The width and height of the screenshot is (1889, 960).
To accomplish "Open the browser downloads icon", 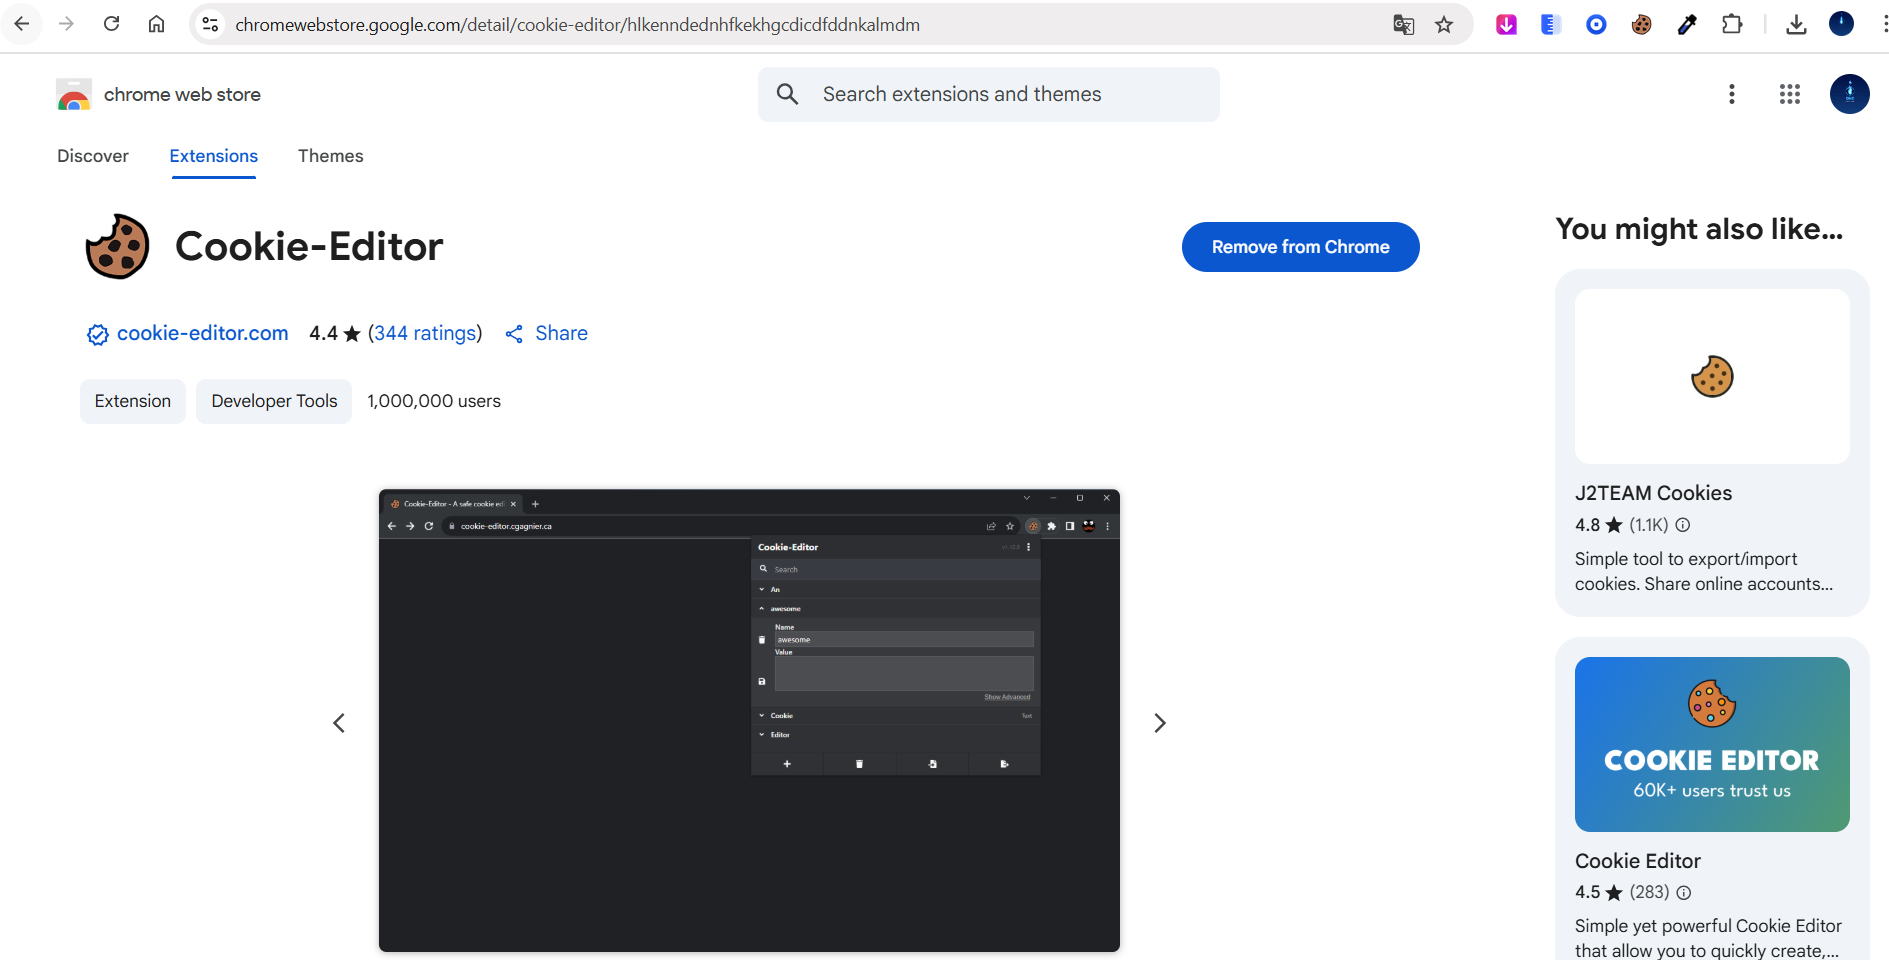I will pos(1796,25).
